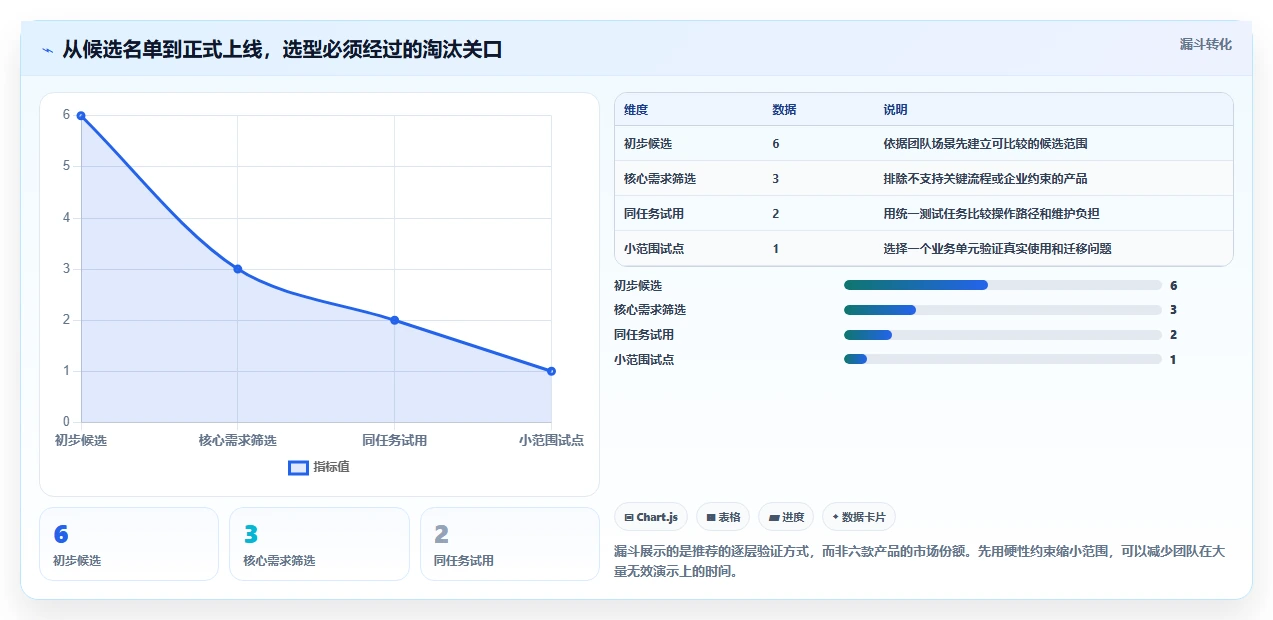
Task: Click x-axis label 初步候选 on chart
Action: (81, 440)
